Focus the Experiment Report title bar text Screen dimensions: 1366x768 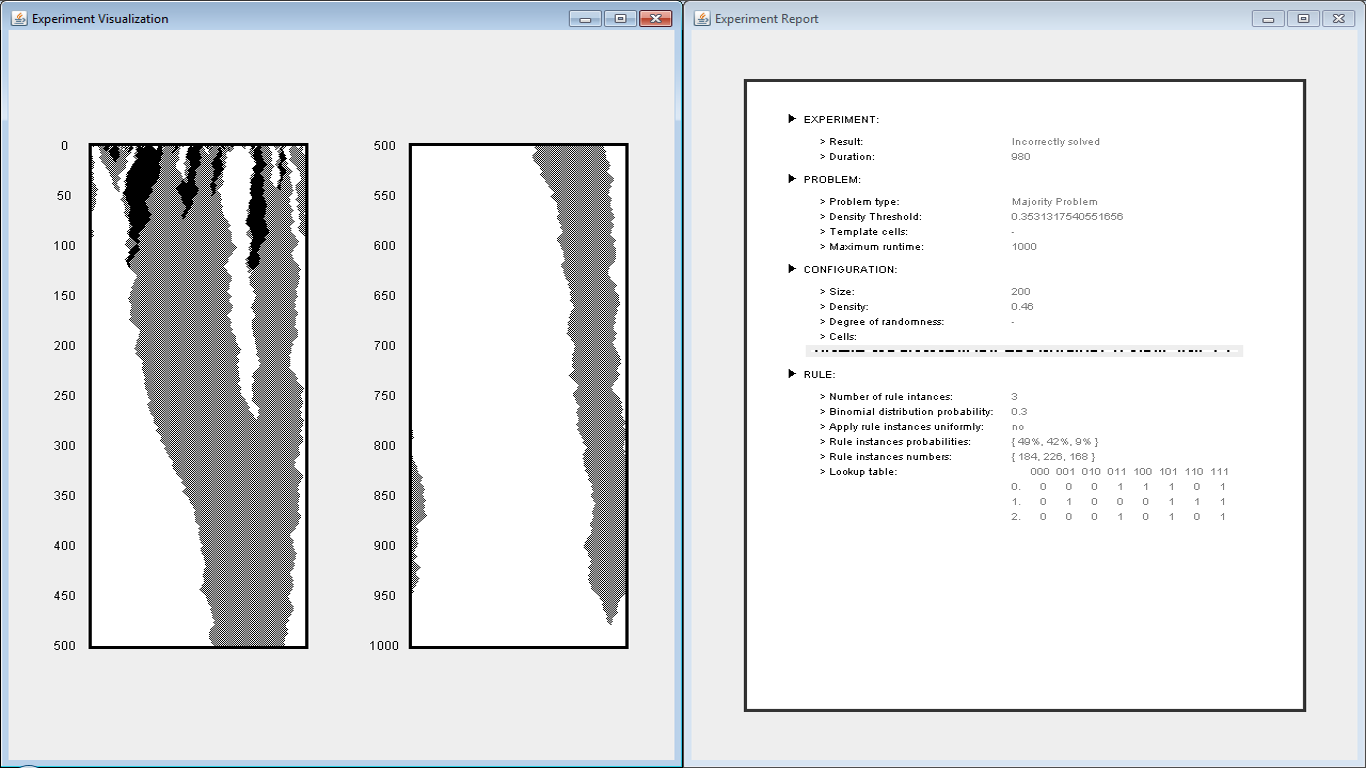(x=766, y=19)
